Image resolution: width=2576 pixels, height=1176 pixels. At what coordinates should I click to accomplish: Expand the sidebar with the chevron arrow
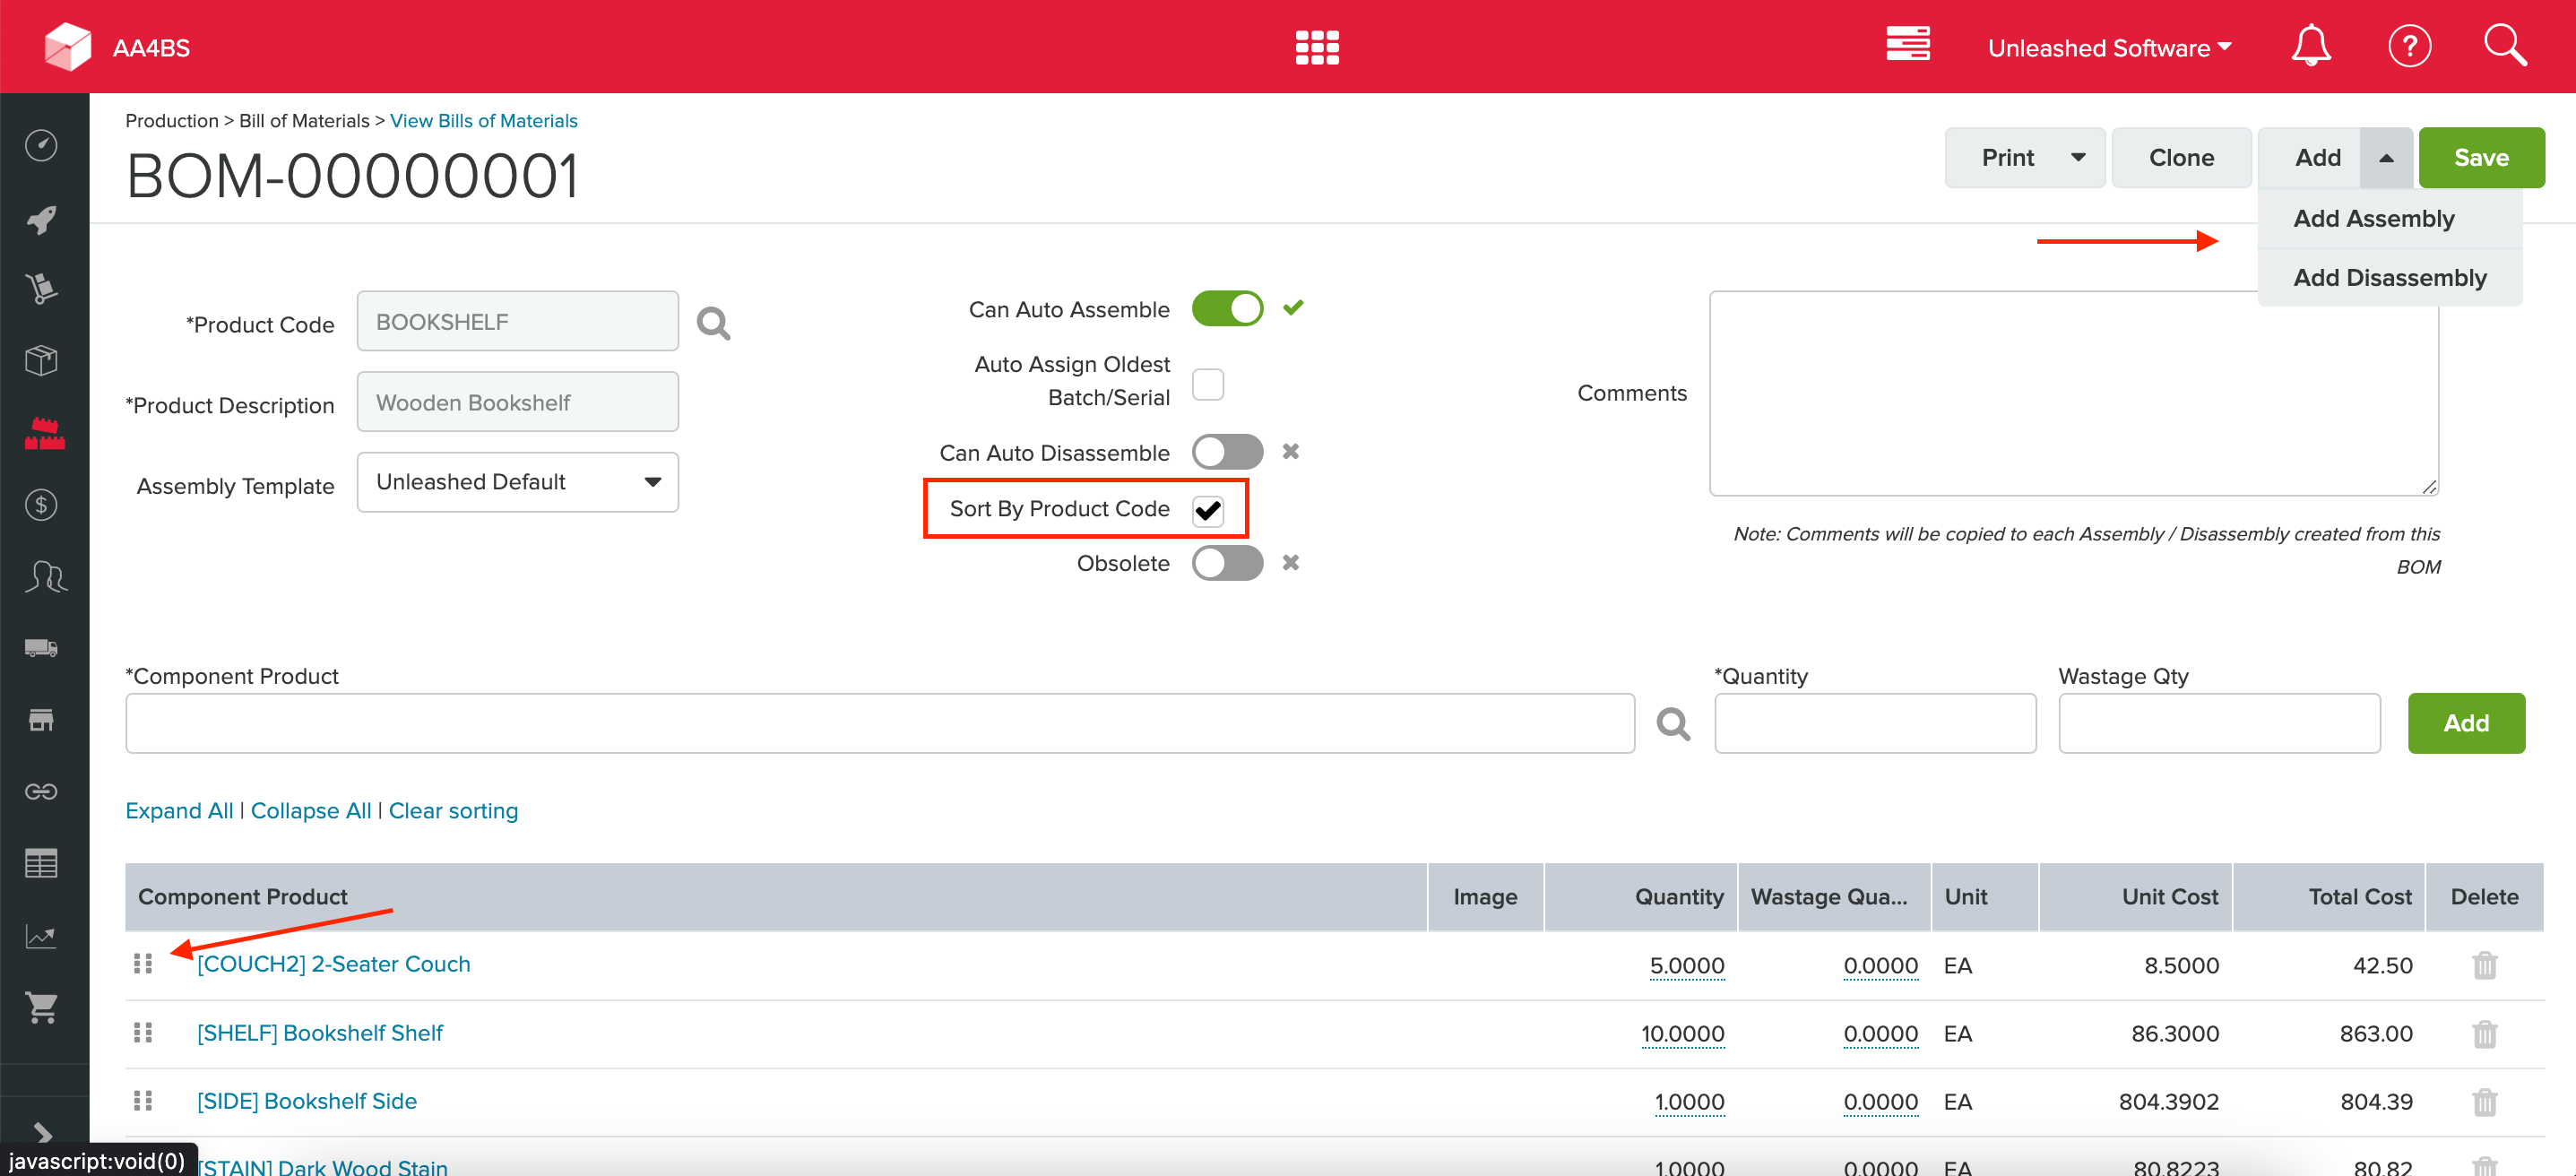(42, 1133)
